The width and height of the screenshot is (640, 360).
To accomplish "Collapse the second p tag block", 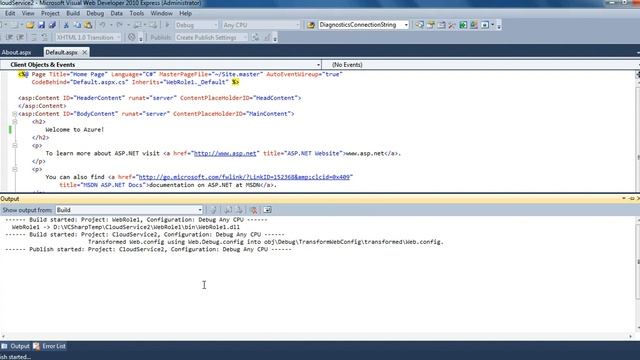I will [15, 169].
